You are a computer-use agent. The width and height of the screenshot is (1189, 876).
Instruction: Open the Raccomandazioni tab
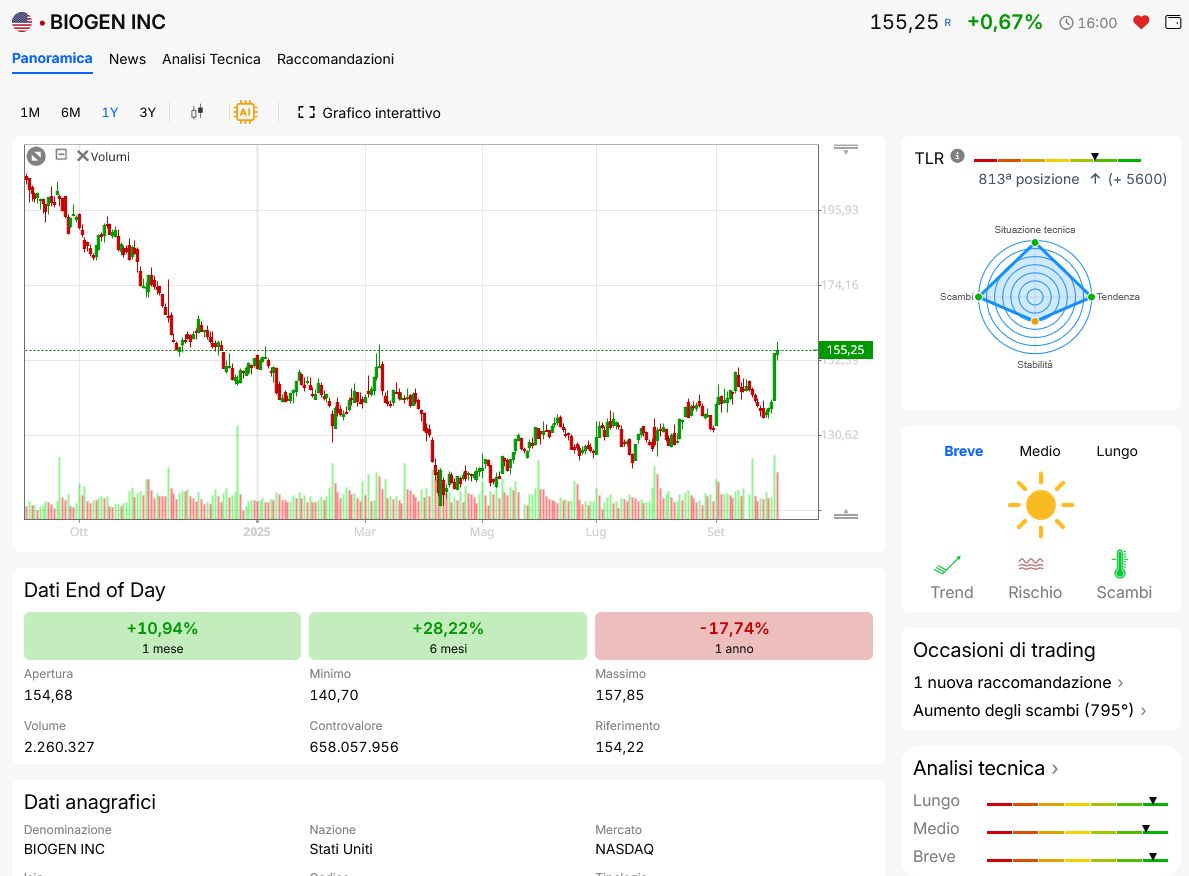[x=335, y=59]
